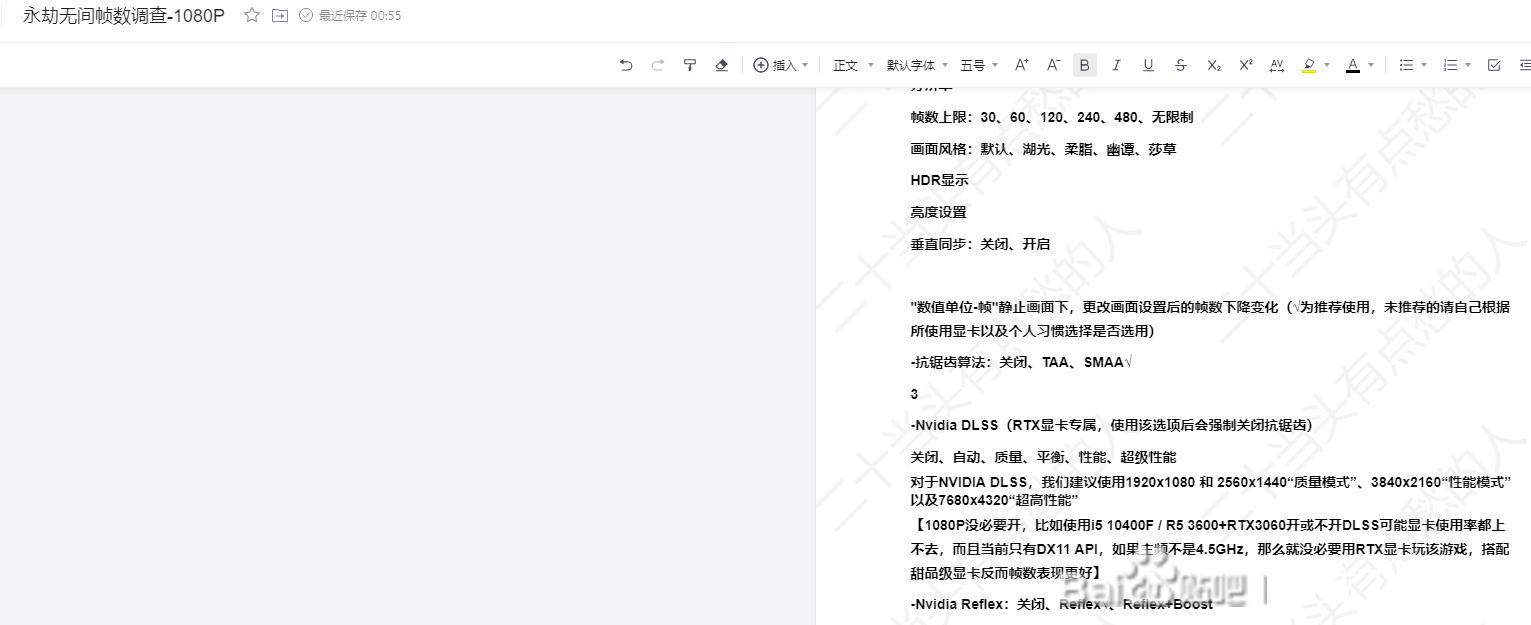Star the document as a favorite
1531x625 pixels.
(252, 16)
